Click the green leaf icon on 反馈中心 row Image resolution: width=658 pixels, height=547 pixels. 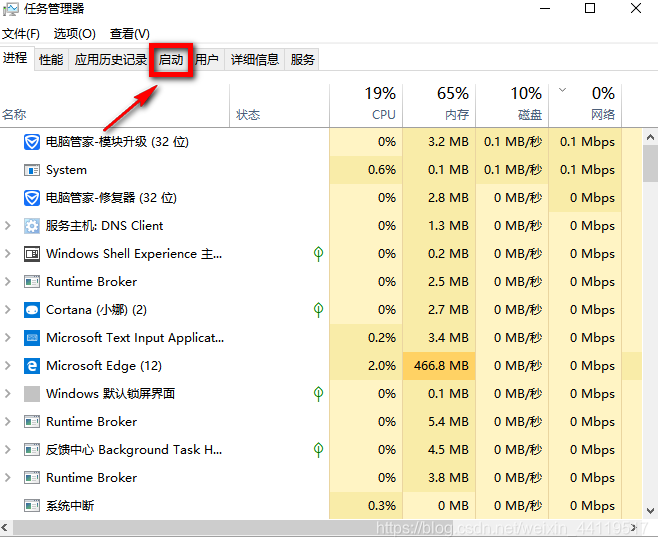319,450
